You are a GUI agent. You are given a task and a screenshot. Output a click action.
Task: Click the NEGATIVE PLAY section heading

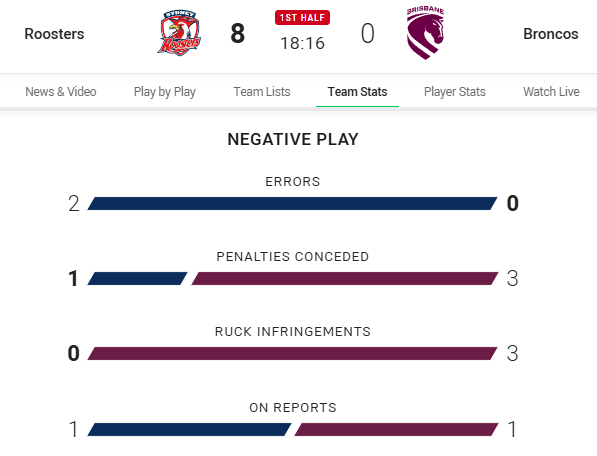click(293, 139)
